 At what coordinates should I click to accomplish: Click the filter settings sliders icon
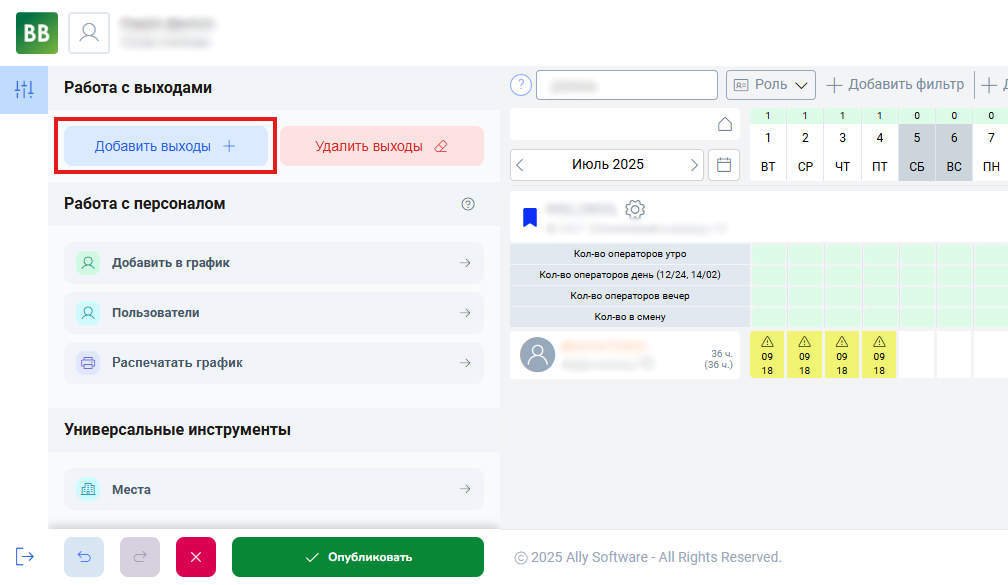coord(24,90)
